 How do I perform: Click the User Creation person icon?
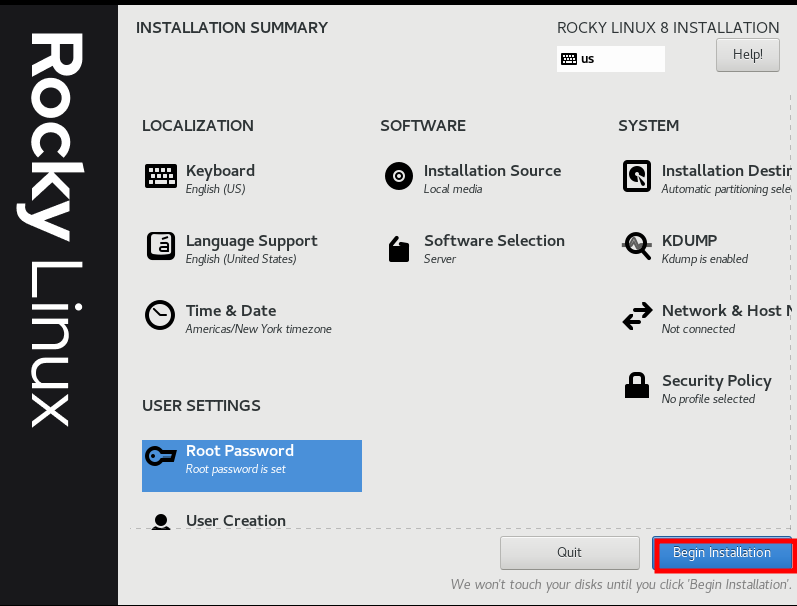[161, 522]
